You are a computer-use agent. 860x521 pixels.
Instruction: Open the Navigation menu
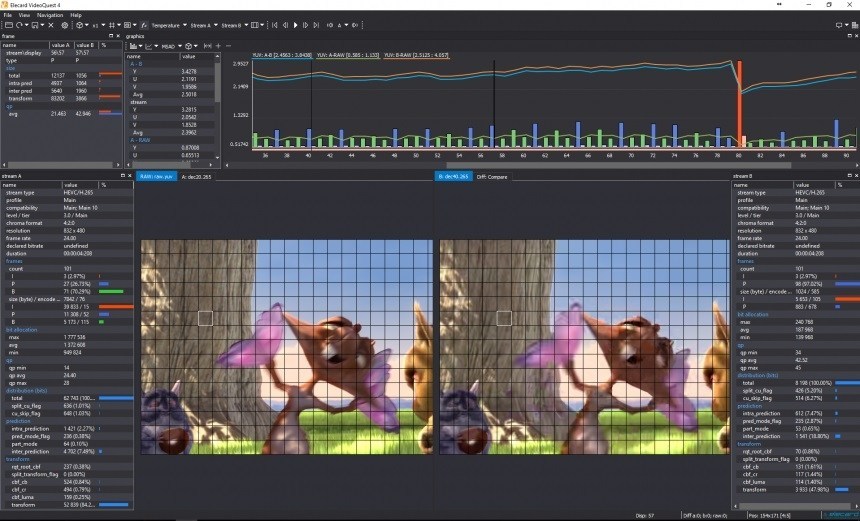50,15
